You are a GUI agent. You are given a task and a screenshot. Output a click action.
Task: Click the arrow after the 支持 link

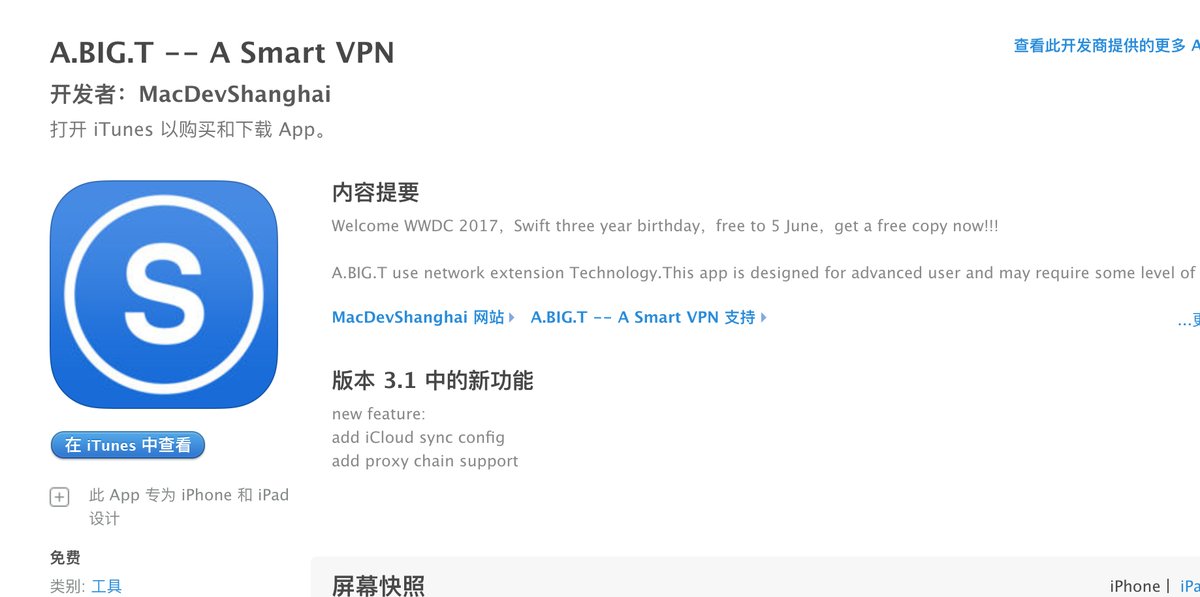coord(764,318)
